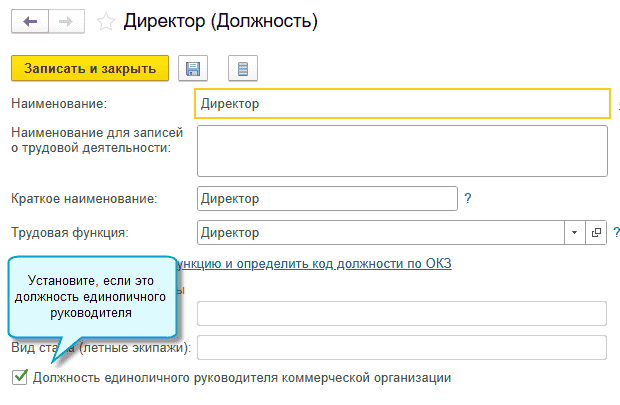The width and height of the screenshot is (620, 405).
Task: Uncheck Должность единоличного руководителя checkbox
Action: (19, 378)
